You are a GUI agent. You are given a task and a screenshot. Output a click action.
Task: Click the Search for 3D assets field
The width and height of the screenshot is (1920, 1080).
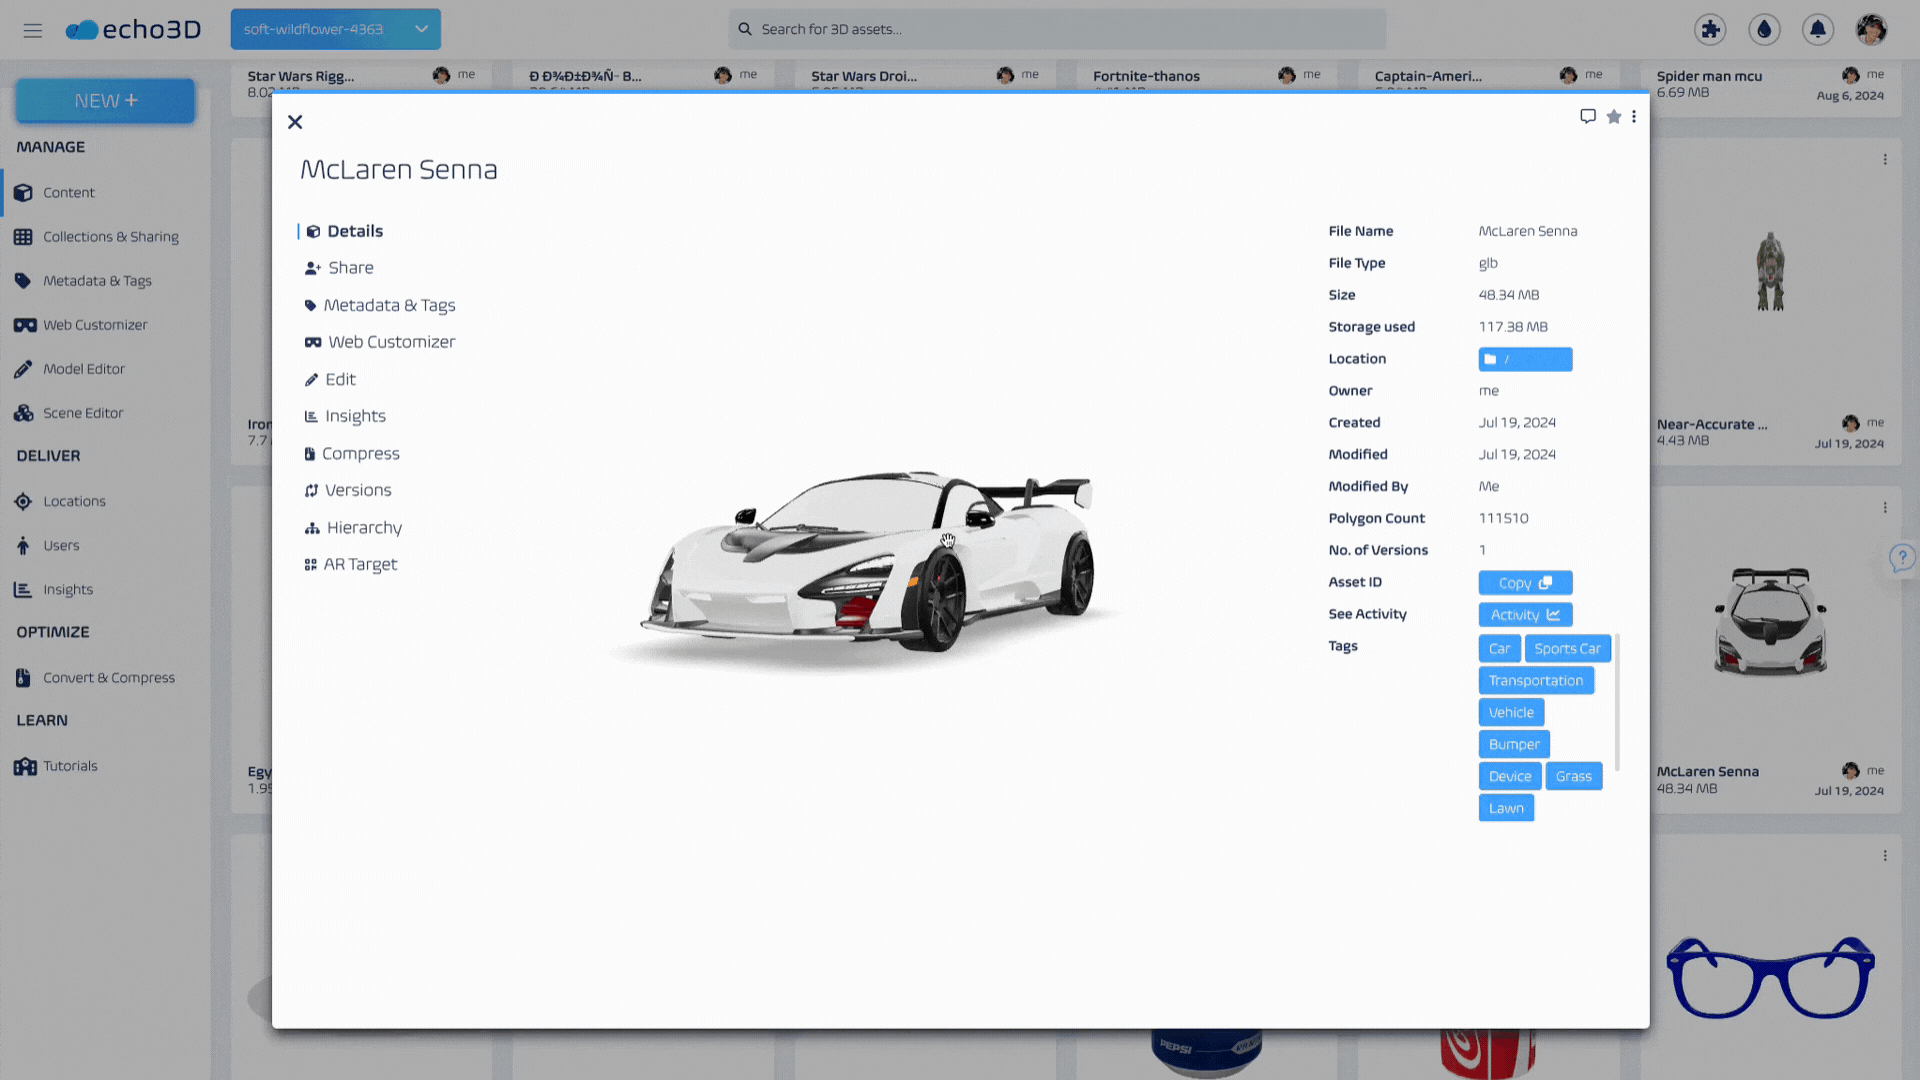pos(1057,29)
